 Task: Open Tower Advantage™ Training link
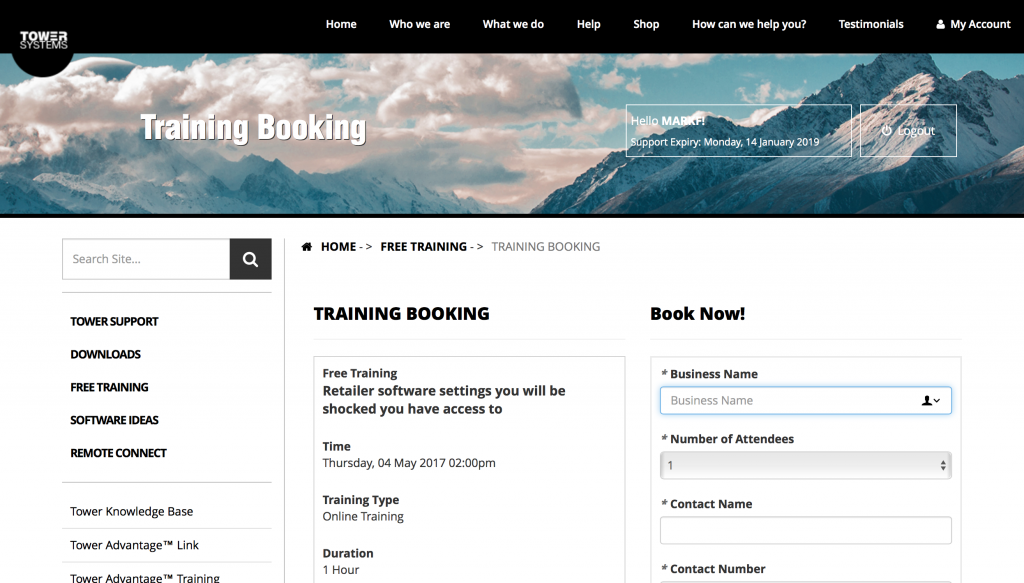click(144, 577)
